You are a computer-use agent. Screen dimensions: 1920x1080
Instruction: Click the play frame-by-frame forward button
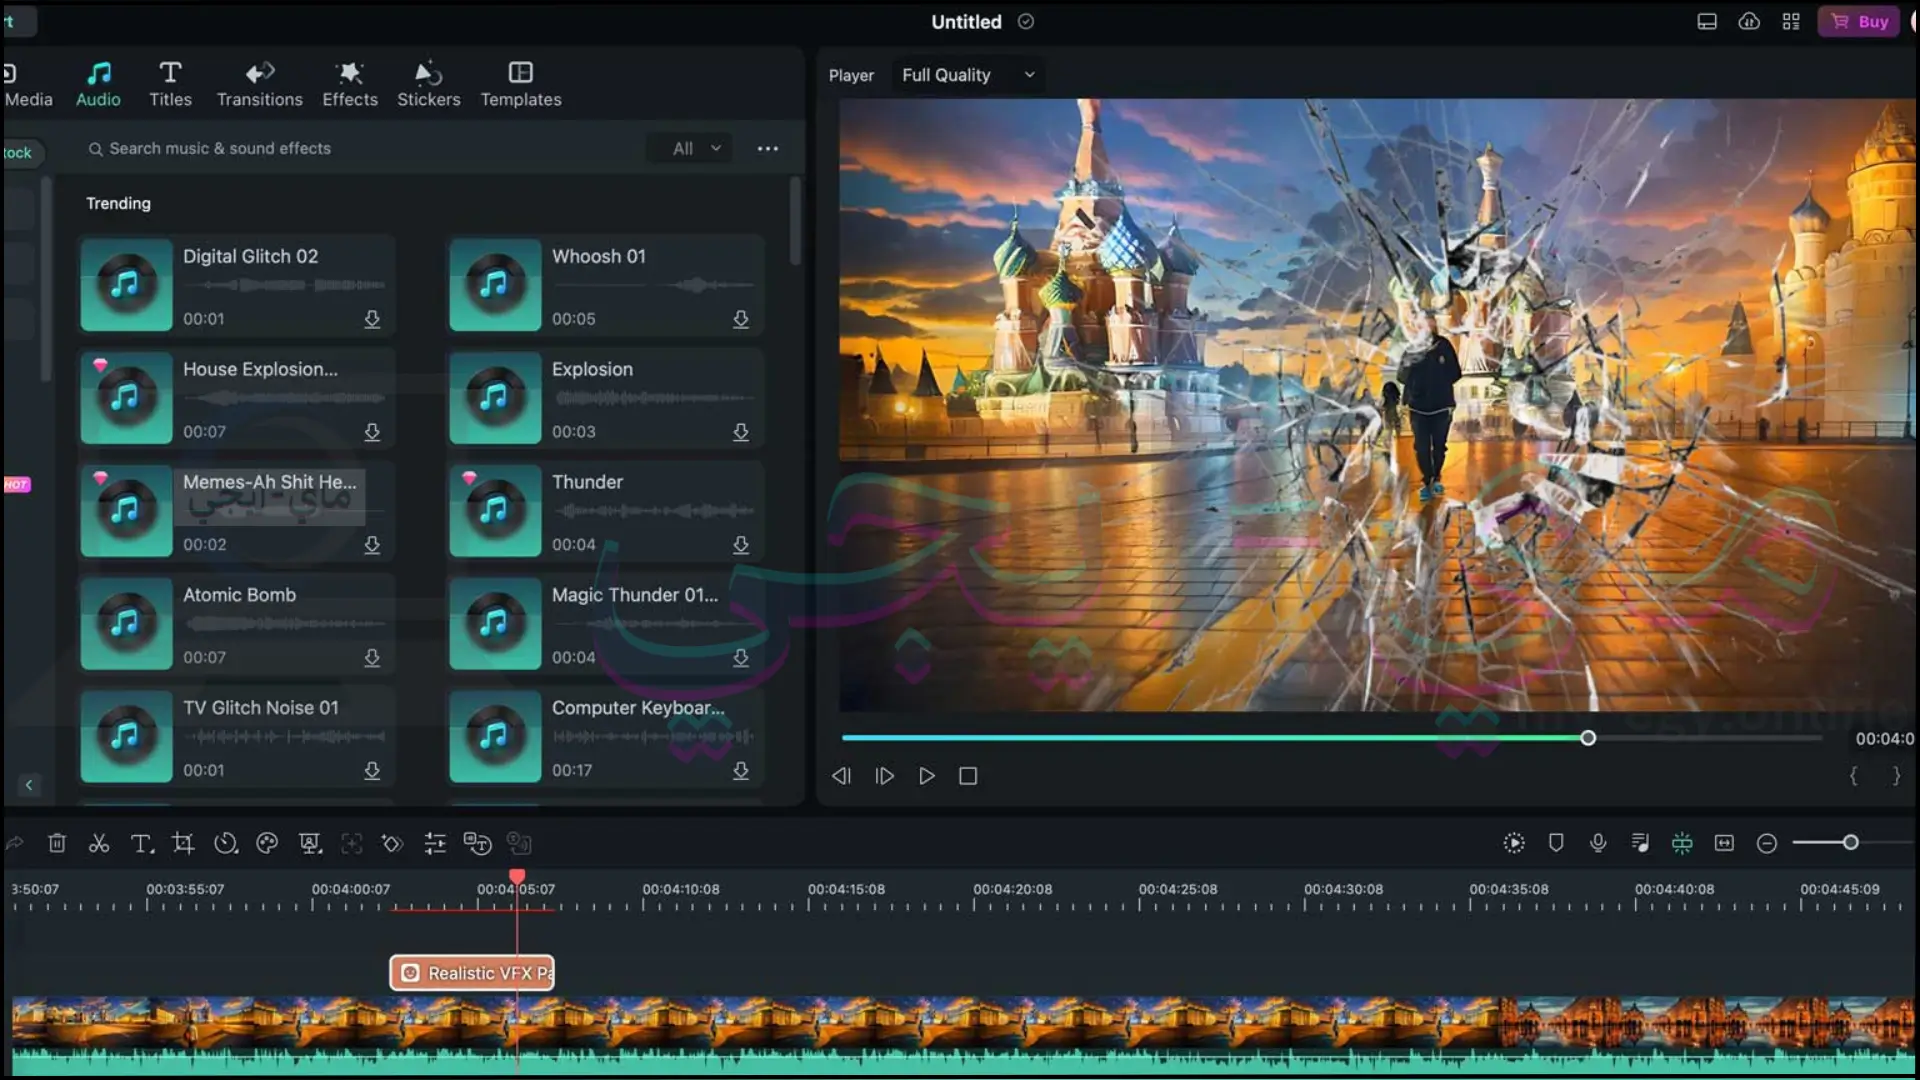(x=885, y=776)
